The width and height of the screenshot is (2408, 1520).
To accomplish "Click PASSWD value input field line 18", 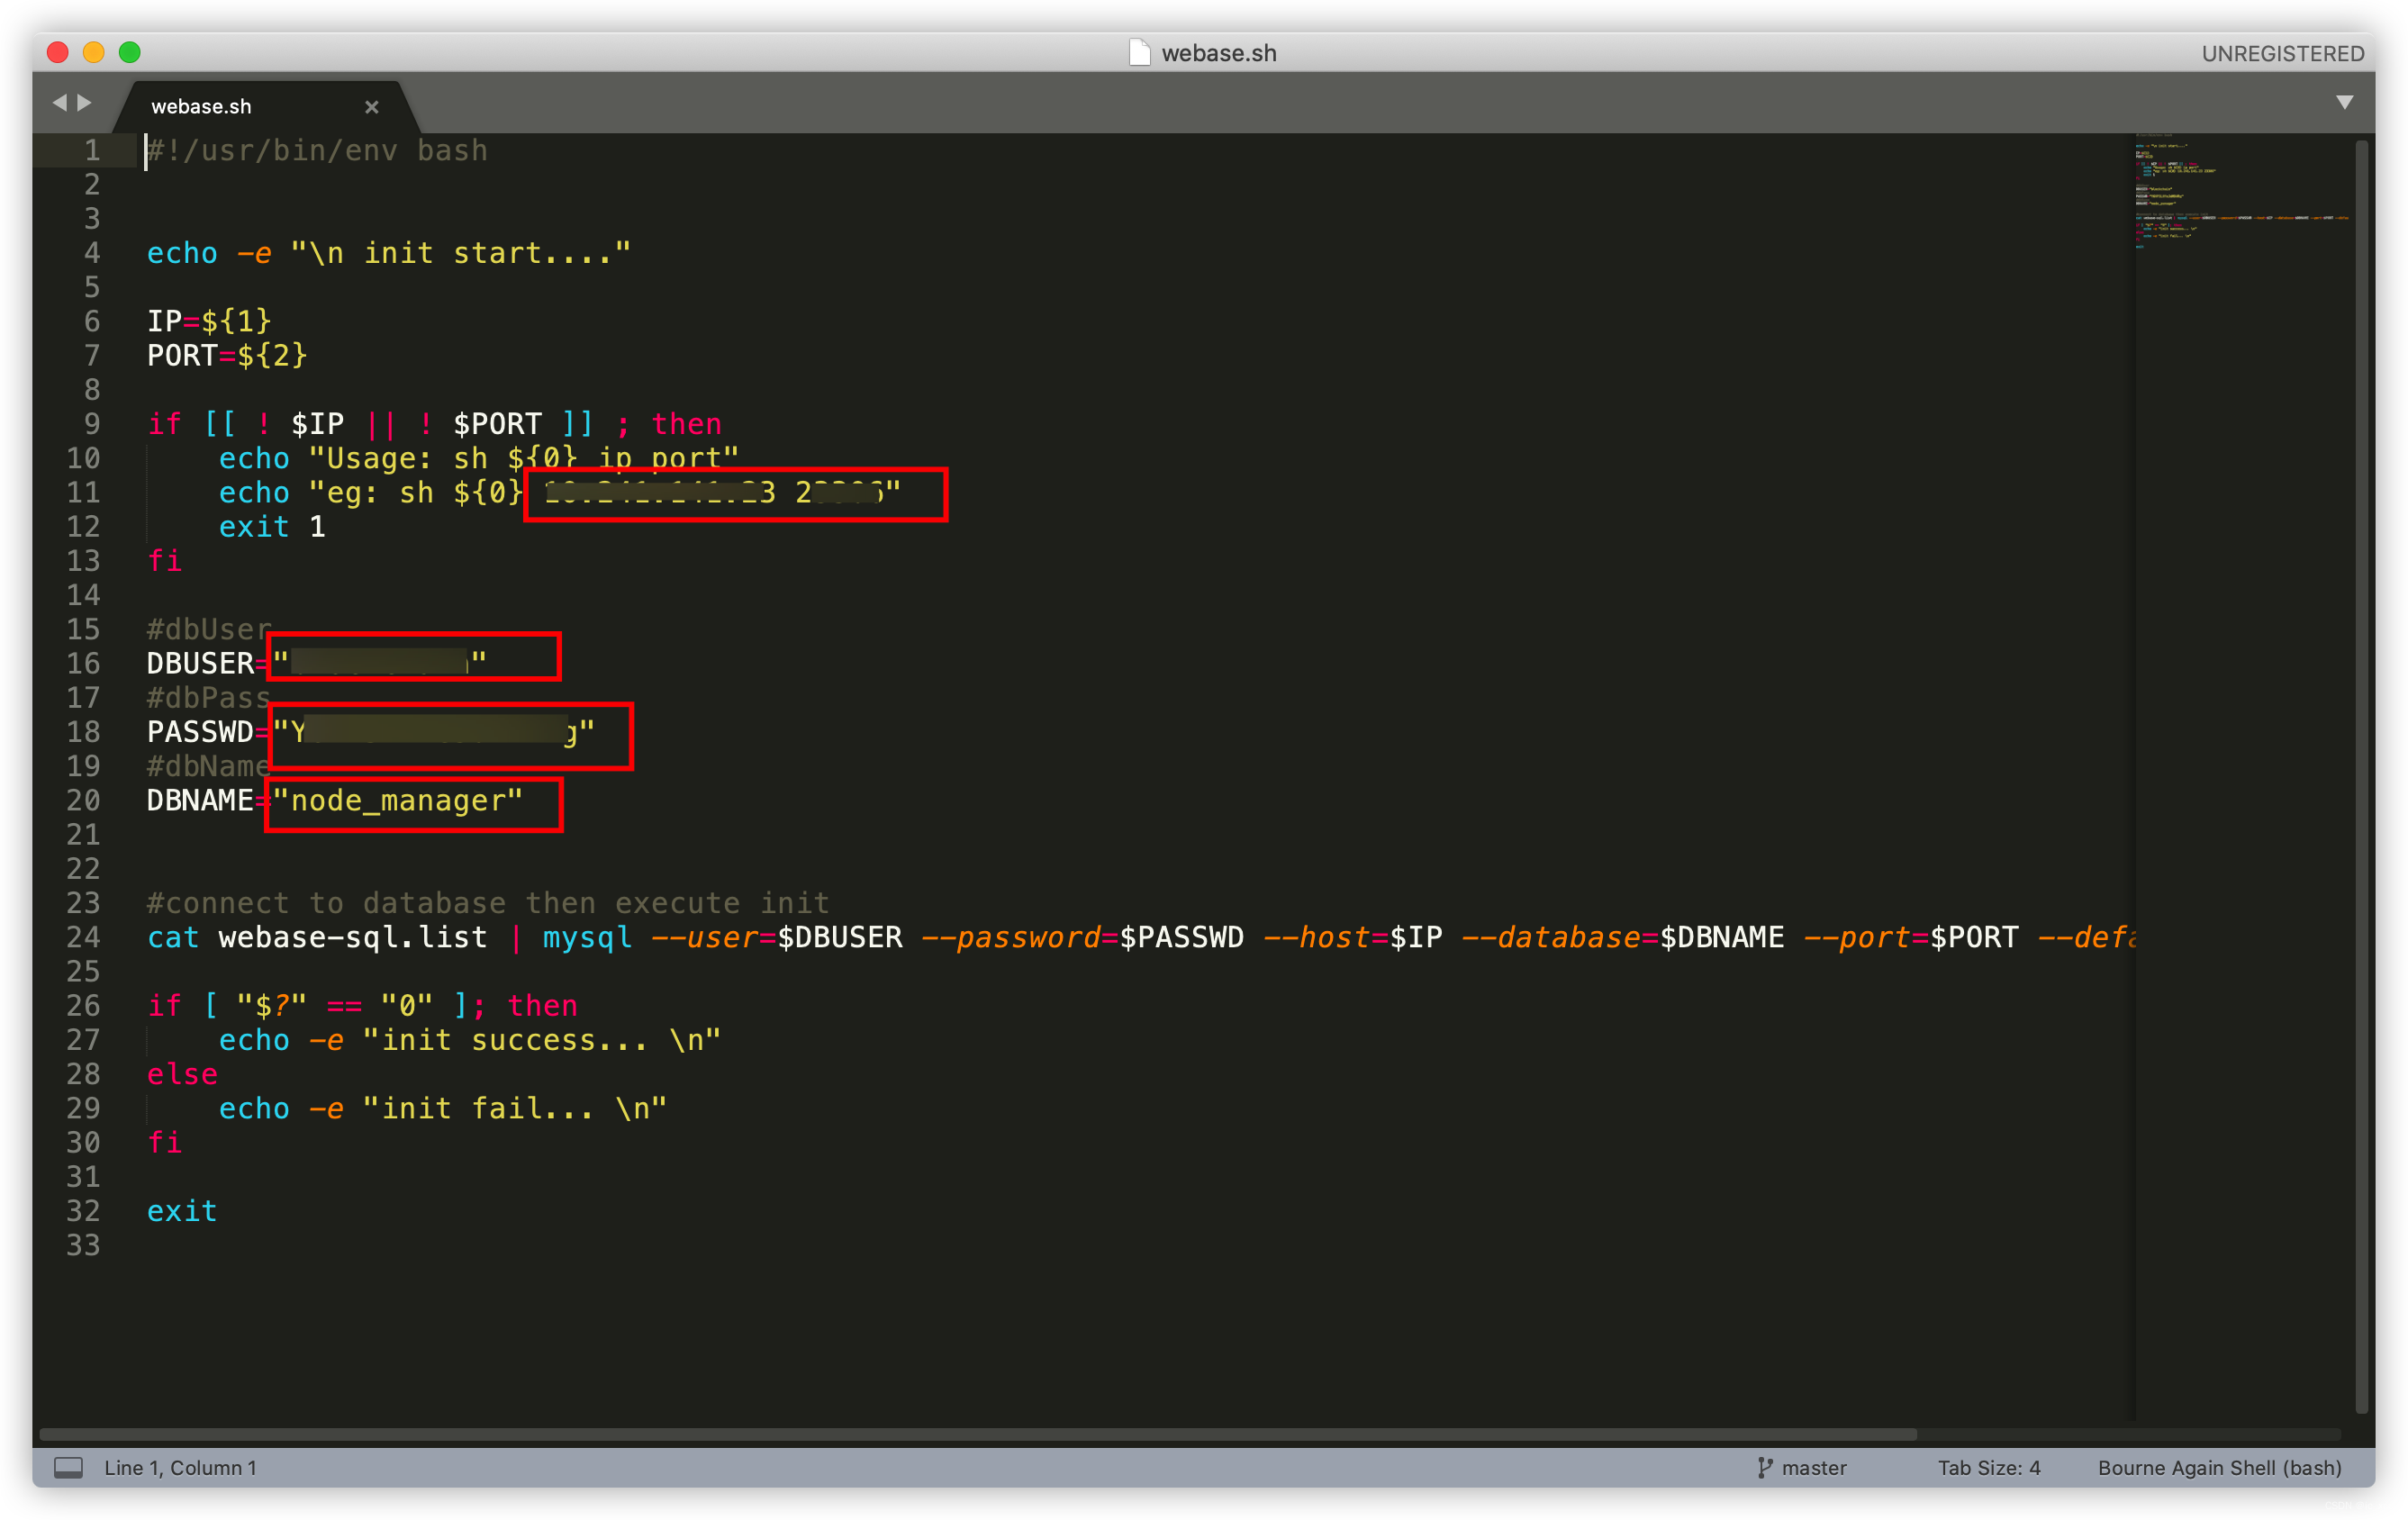I will pos(434,730).
